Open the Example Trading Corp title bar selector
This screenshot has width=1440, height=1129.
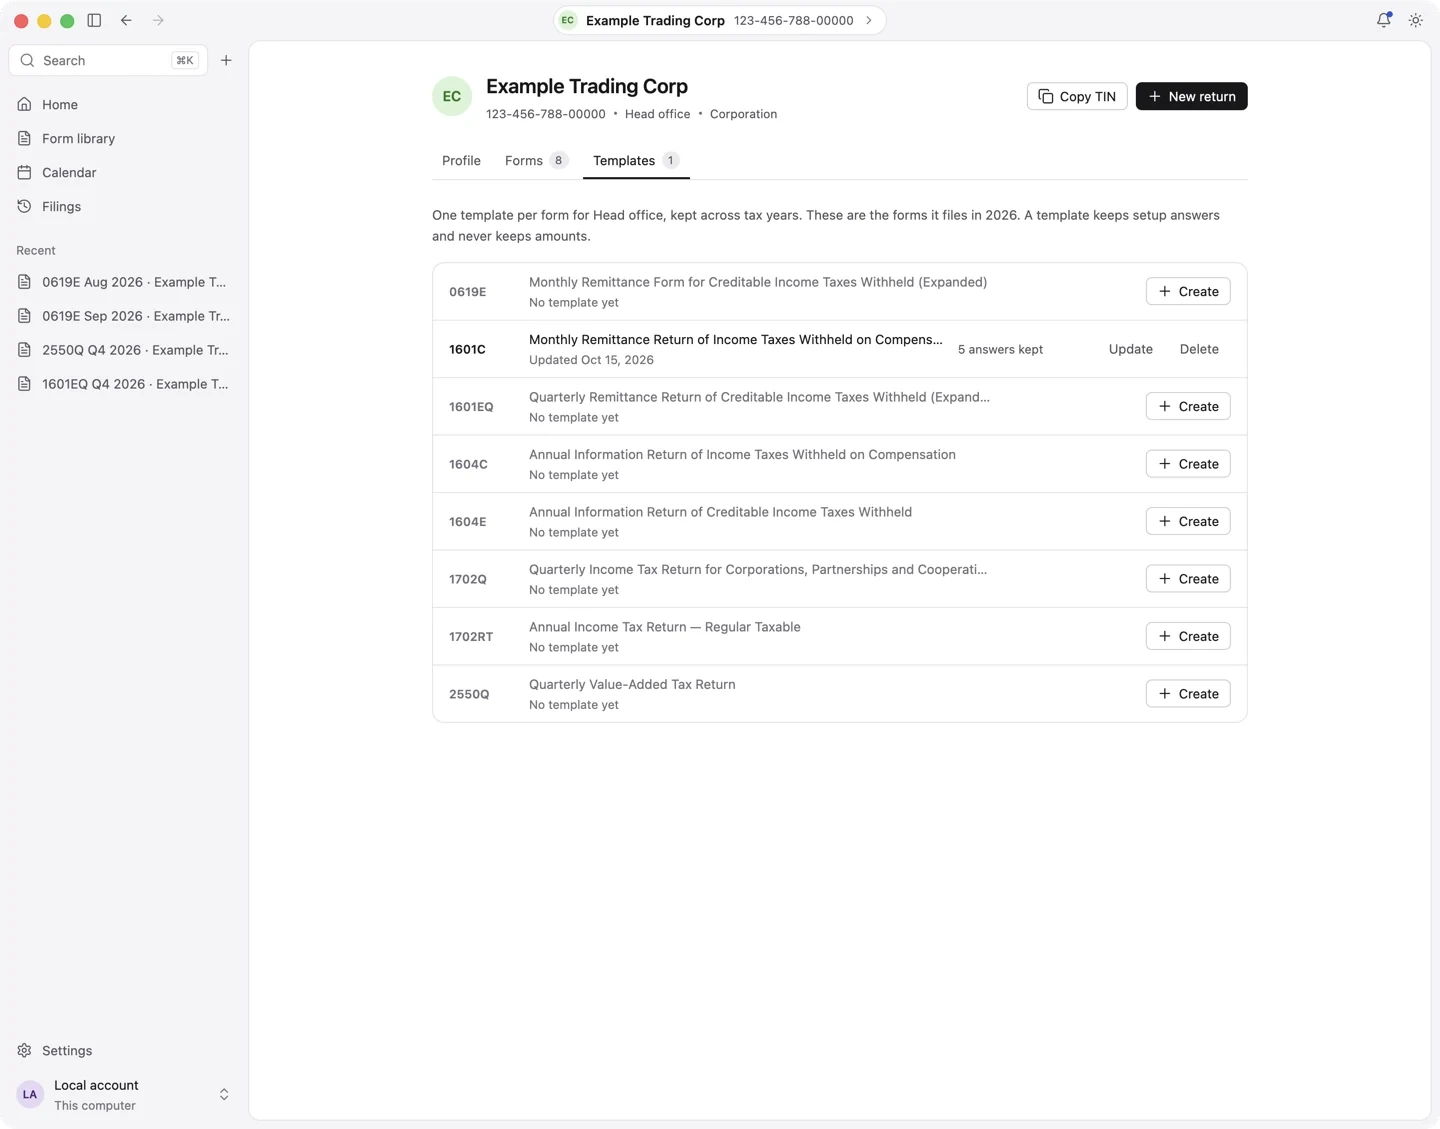pos(720,20)
